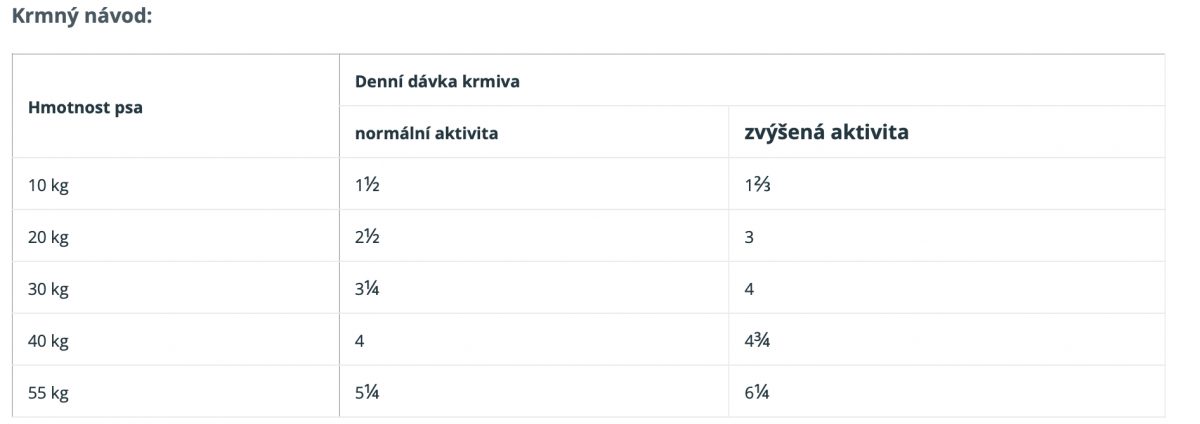The width and height of the screenshot is (1200, 424).
Task: Select the "30 kg" weight cell
Action: click(48, 289)
